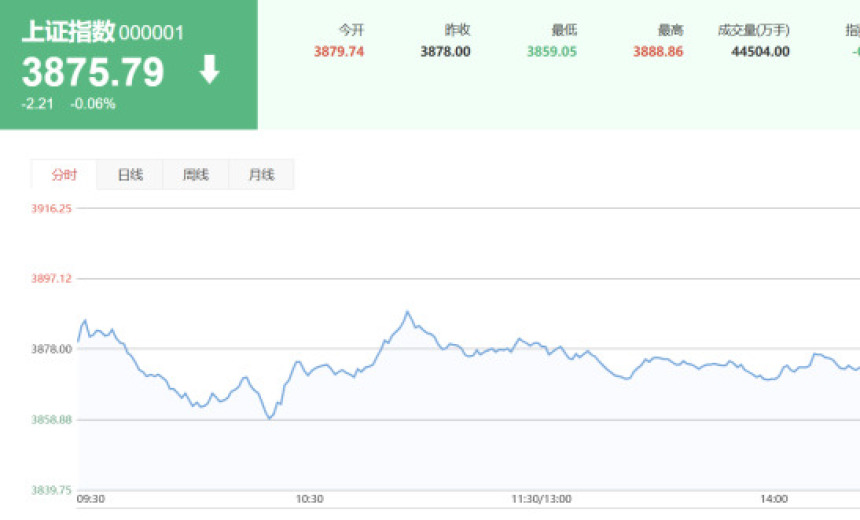The height and width of the screenshot is (520, 860).
Task: Click the current price 3875.79
Action: (93, 72)
